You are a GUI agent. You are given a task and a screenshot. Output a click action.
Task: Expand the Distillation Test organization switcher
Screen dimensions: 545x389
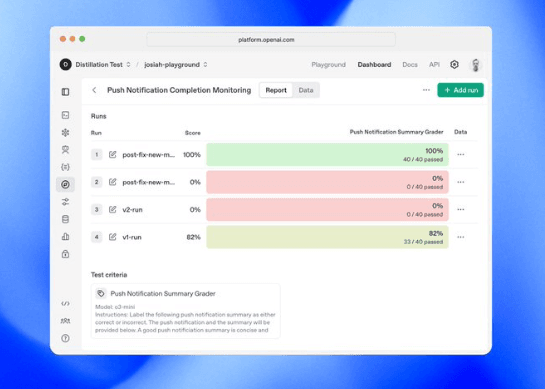[128, 65]
